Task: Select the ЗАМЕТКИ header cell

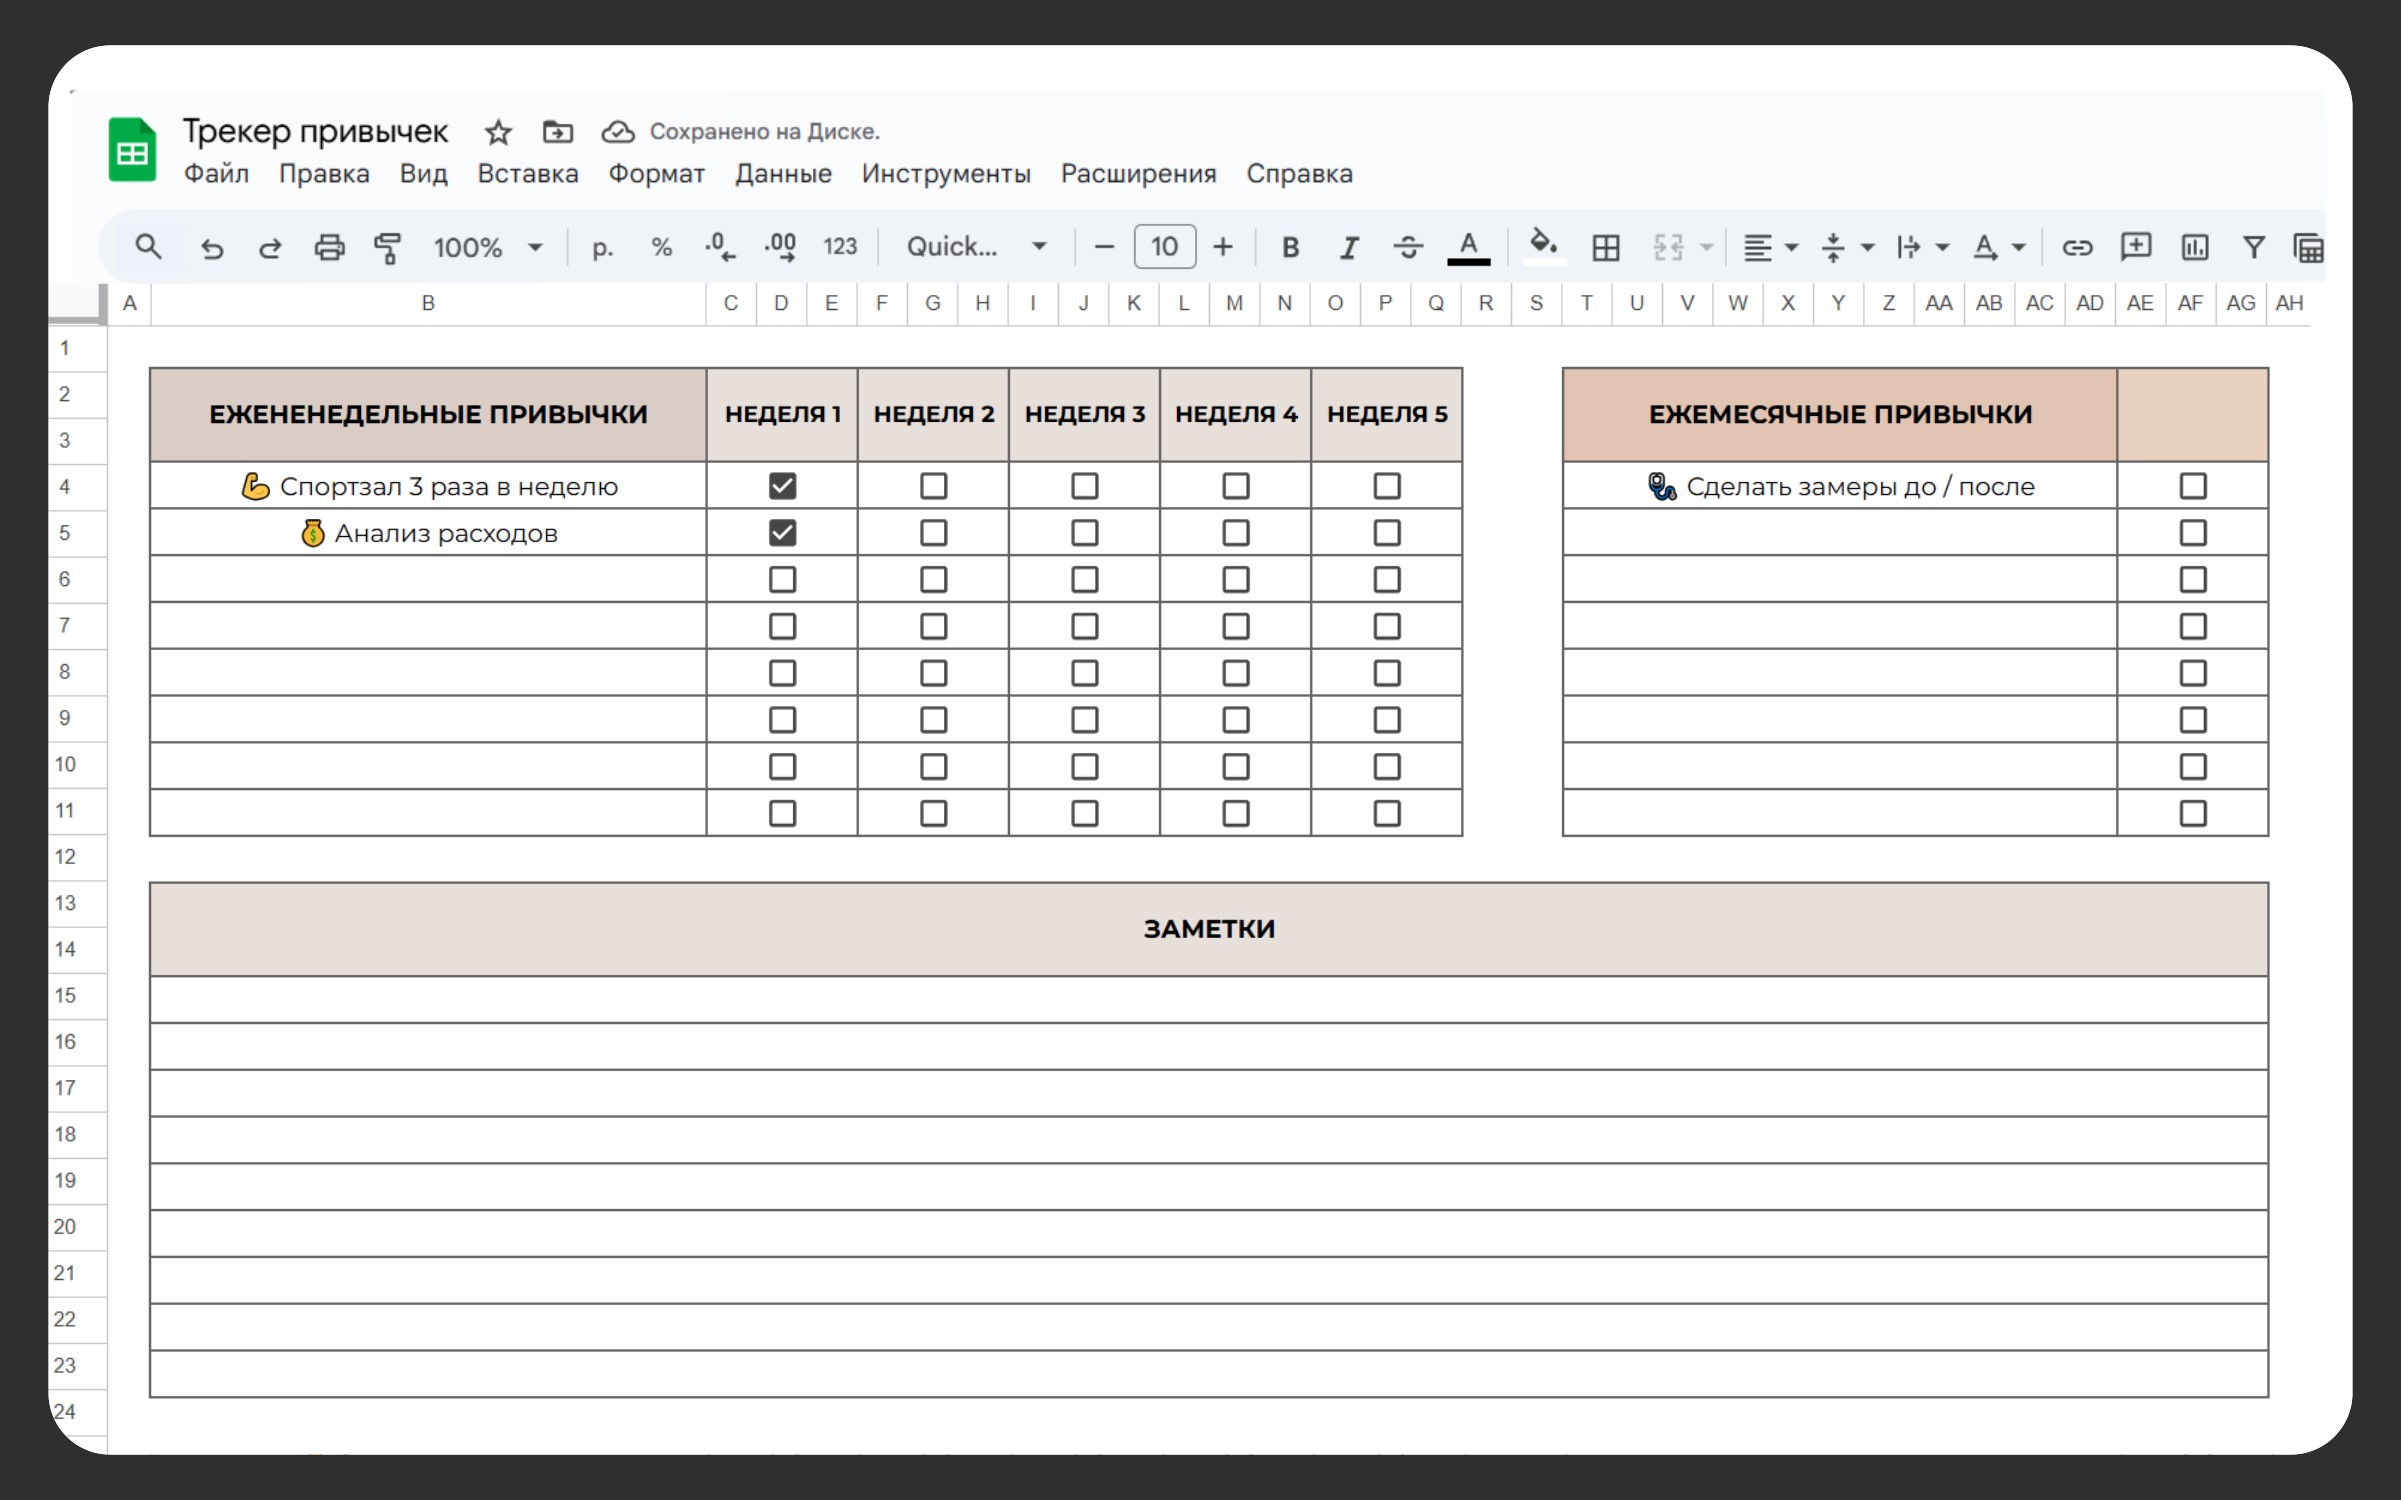Action: point(1209,929)
